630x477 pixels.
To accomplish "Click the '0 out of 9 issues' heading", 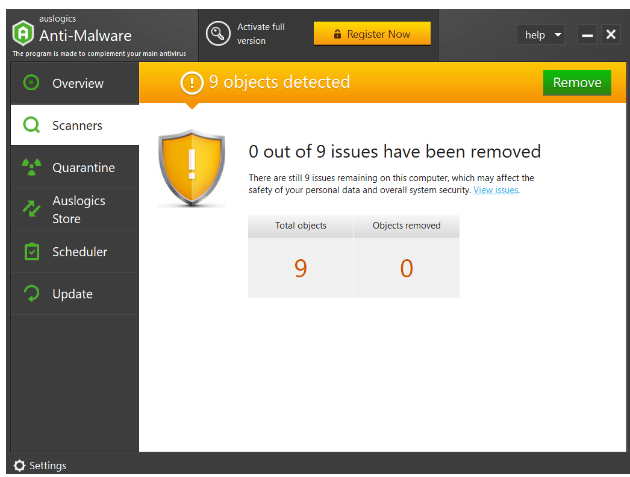I will tap(395, 152).
